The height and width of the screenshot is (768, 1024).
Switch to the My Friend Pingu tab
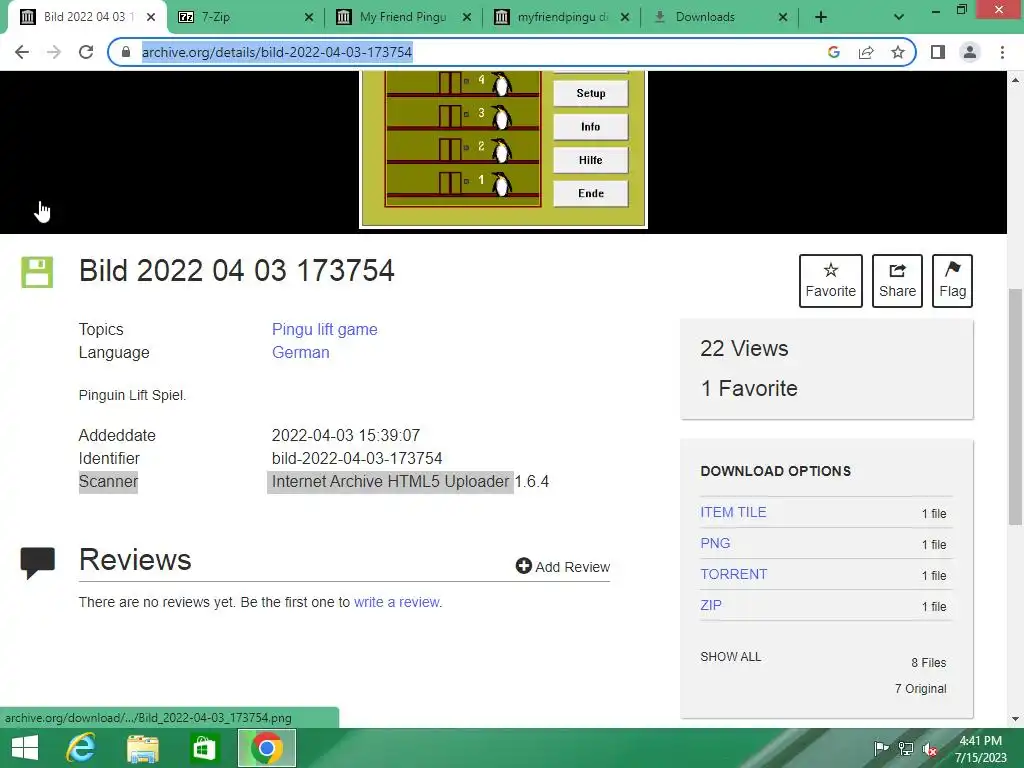[403, 17]
